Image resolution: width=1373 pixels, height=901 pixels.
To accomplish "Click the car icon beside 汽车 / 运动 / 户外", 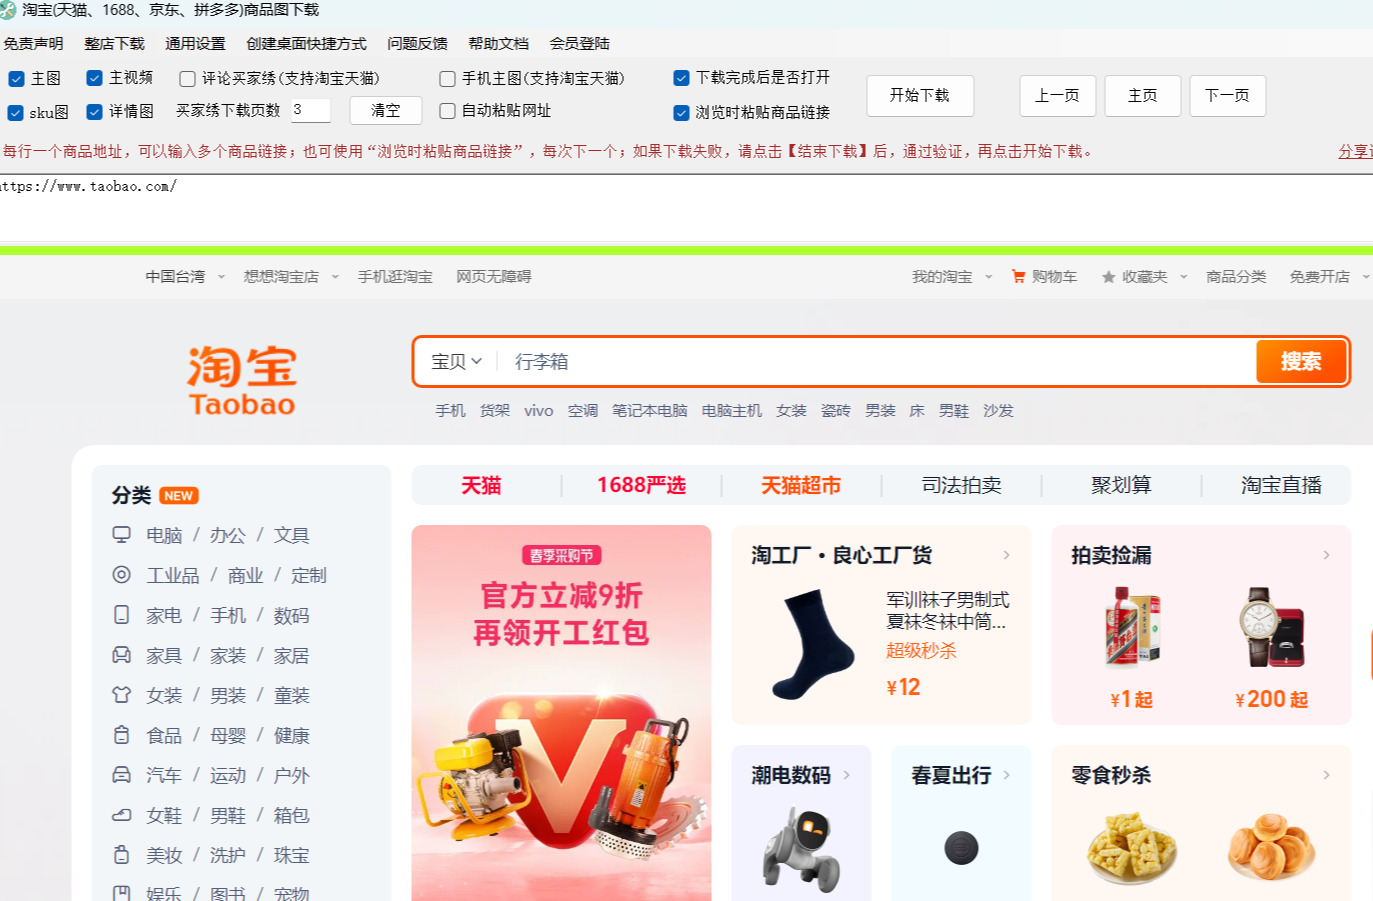I will click(122, 775).
